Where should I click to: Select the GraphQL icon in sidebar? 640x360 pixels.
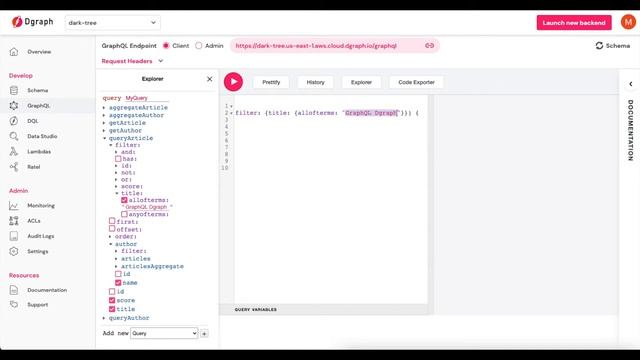pos(14,106)
